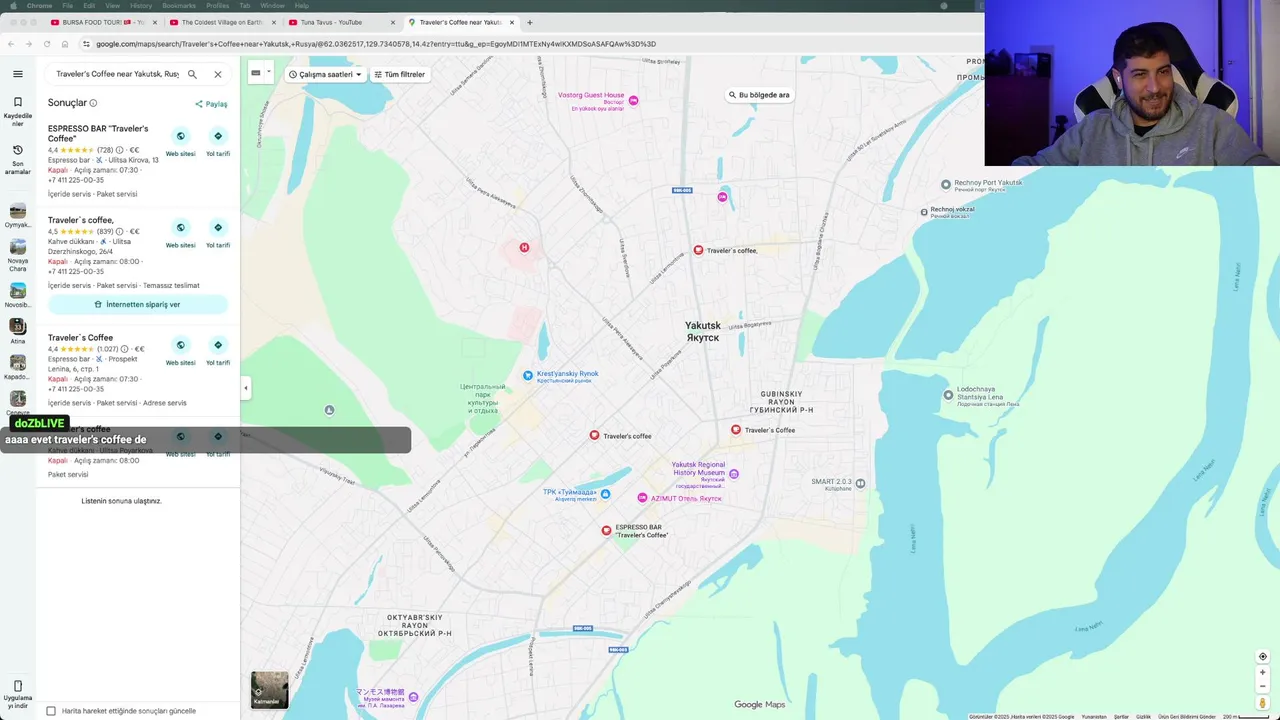Expand the keyboard input tool dropdown arrow
Viewport: 1280px width, 720px height.
(268, 72)
